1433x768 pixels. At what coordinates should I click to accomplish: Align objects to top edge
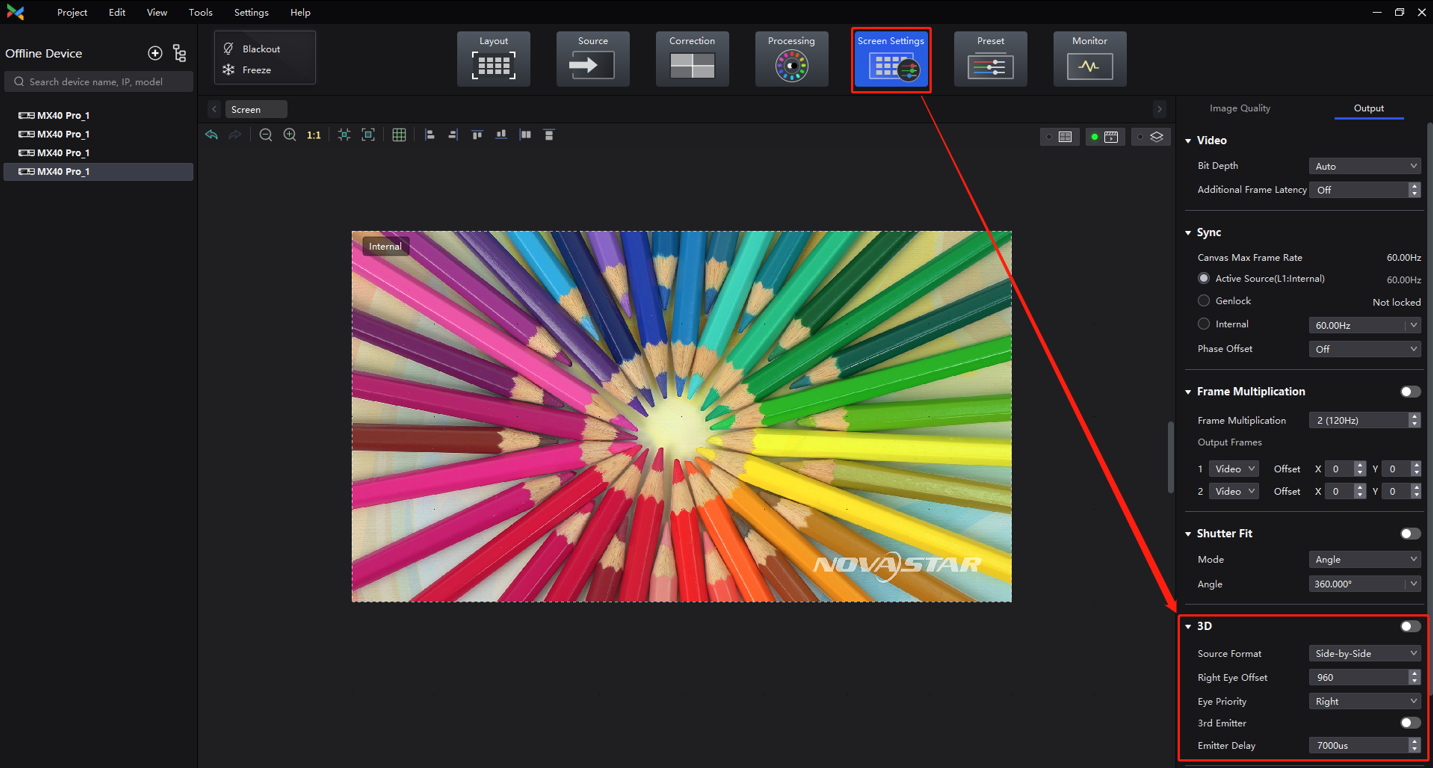pyautogui.click(x=477, y=135)
